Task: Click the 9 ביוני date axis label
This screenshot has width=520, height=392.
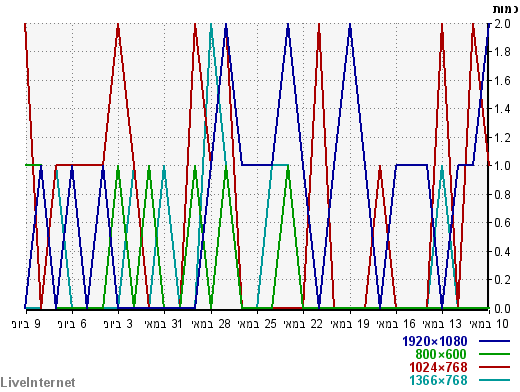Action: point(26,324)
